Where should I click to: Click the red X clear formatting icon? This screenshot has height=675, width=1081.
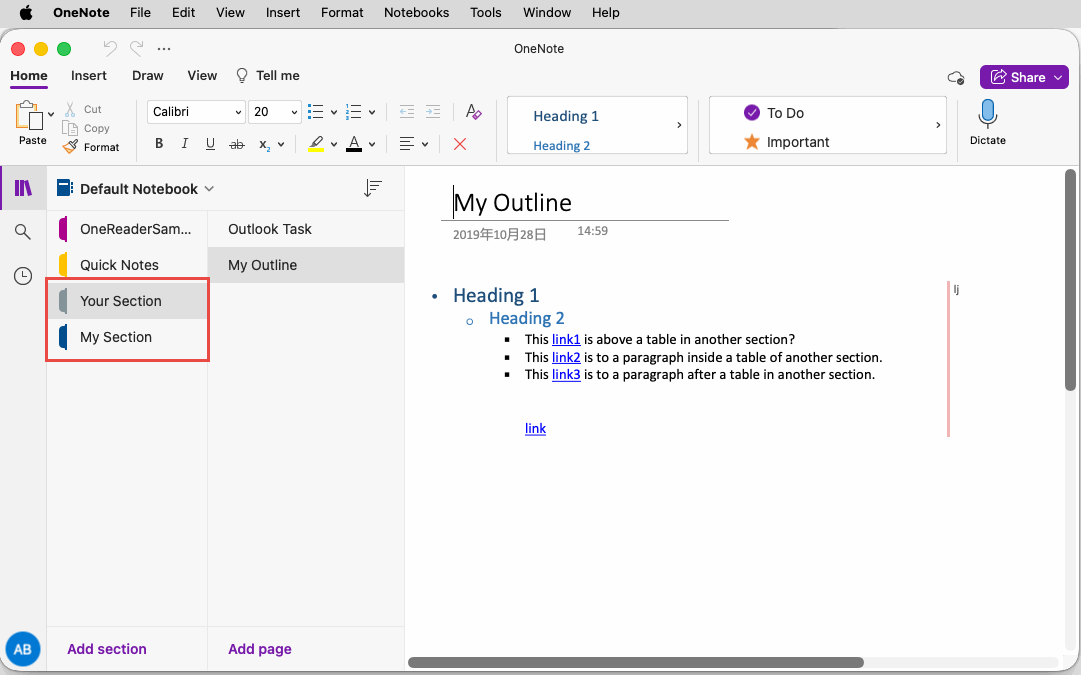[459, 144]
